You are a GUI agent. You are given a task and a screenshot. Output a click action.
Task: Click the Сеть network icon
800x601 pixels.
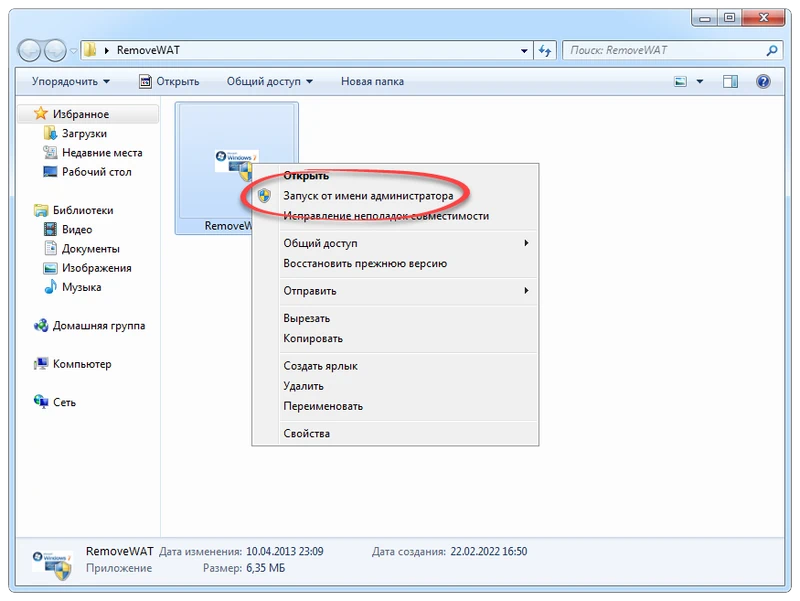(x=41, y=402)
